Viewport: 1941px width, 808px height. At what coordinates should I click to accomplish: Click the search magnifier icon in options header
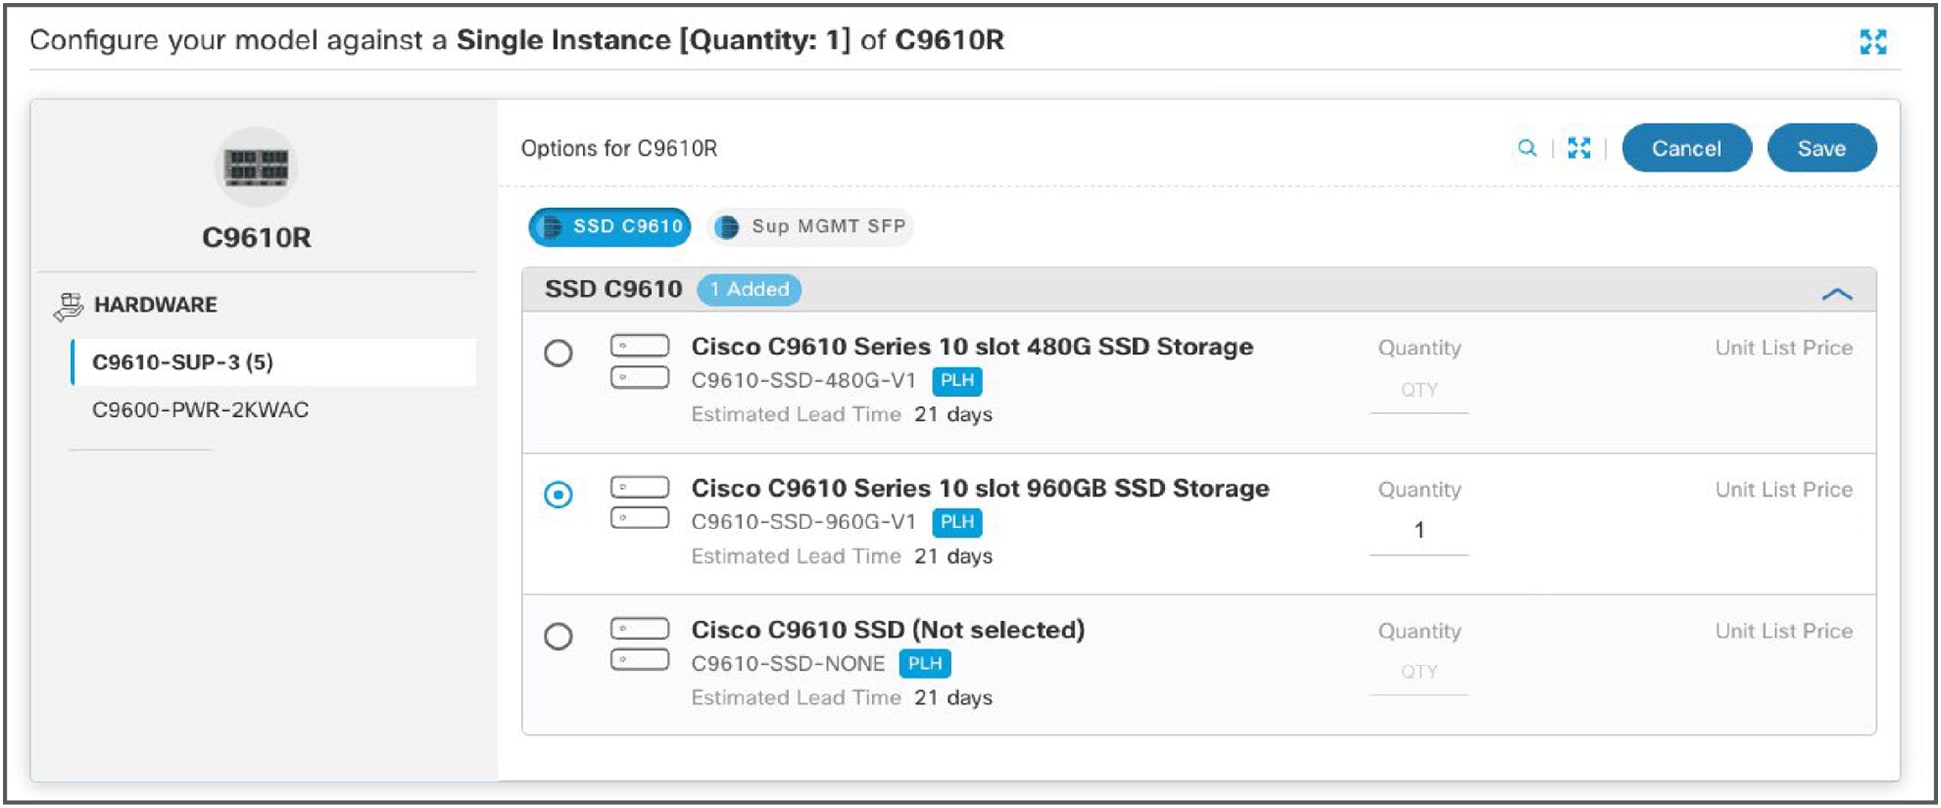[1526, 148]
